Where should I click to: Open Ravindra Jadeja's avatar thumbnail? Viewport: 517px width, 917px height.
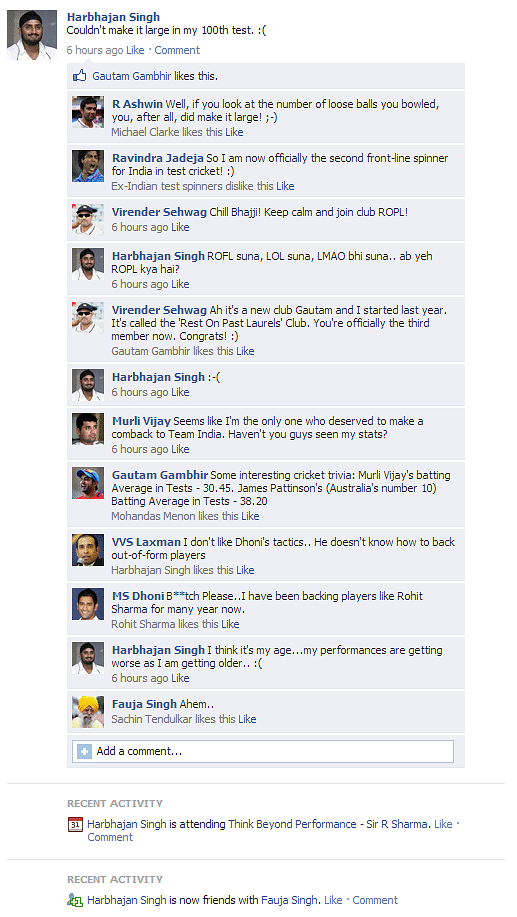(88, 166)
